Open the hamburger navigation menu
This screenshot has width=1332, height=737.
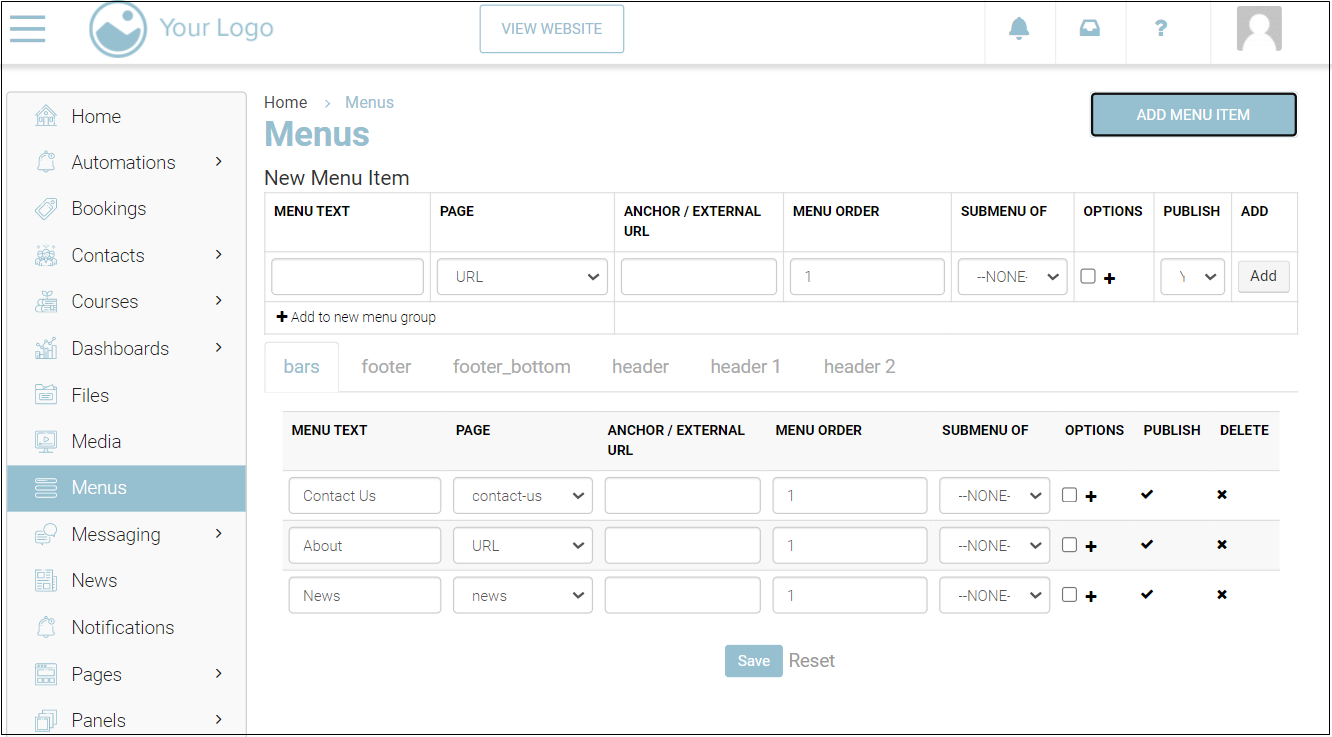click(x=28, y=28)
